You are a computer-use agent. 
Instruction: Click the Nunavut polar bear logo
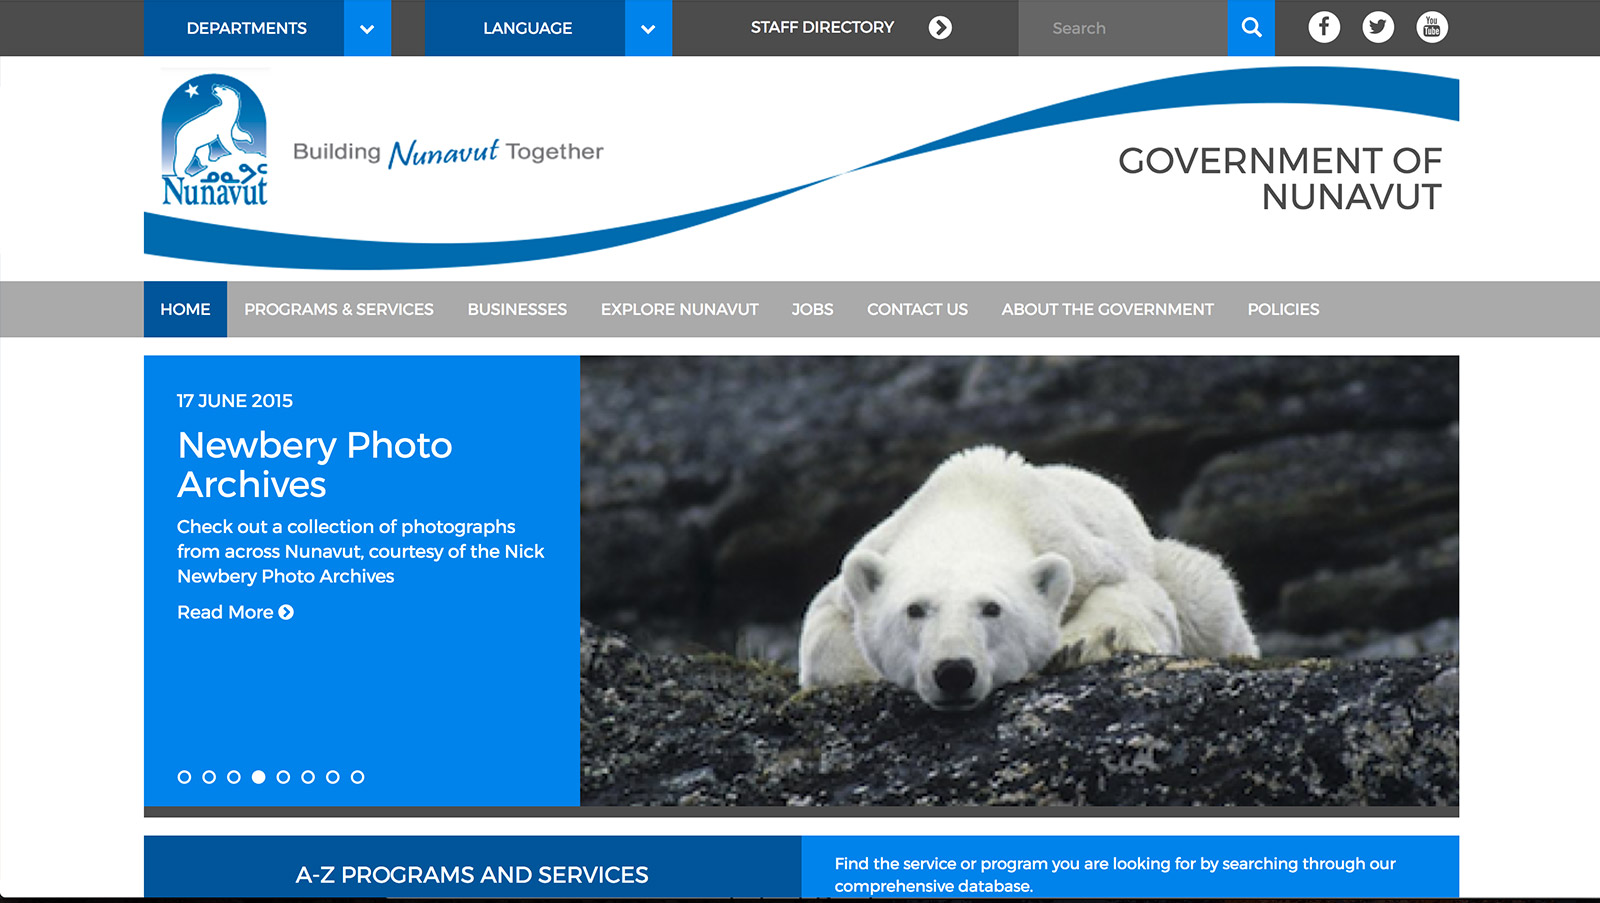(215, 141)
